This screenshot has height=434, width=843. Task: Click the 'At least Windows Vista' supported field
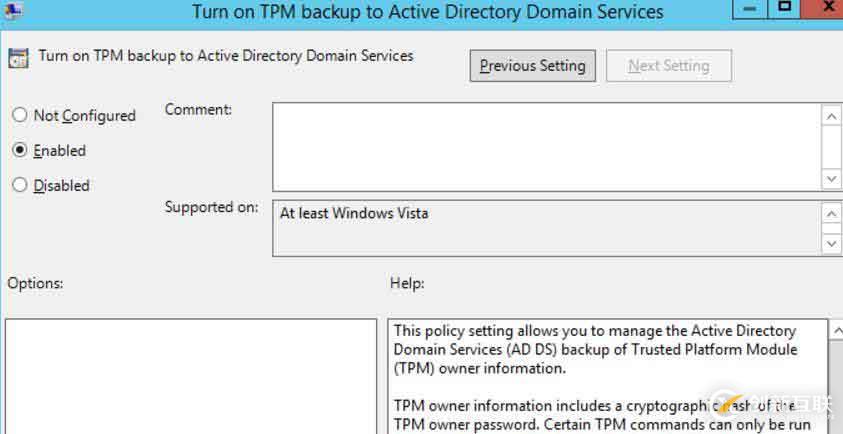click(x=545, y=227)
